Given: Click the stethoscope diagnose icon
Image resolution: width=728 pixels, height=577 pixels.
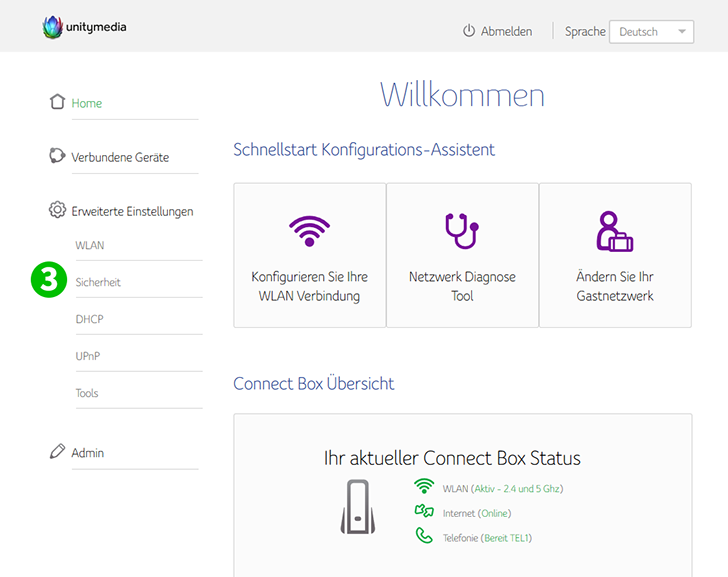Looking at the screenshot, I should pos(462,231).
